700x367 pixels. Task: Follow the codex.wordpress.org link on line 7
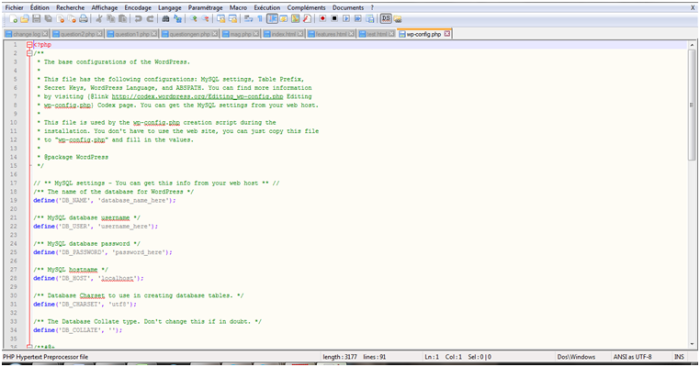(x=197, y=96)
